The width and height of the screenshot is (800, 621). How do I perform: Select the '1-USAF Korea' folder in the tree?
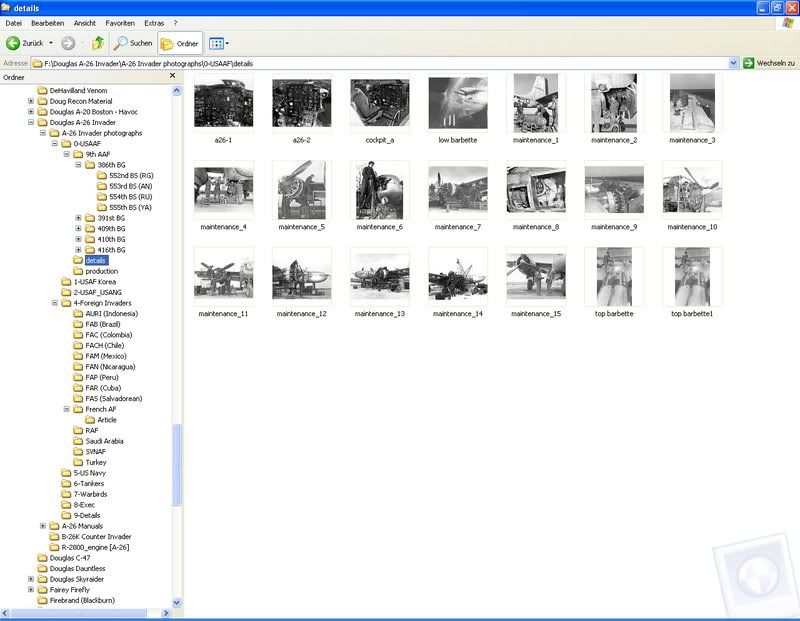[94, 282]
